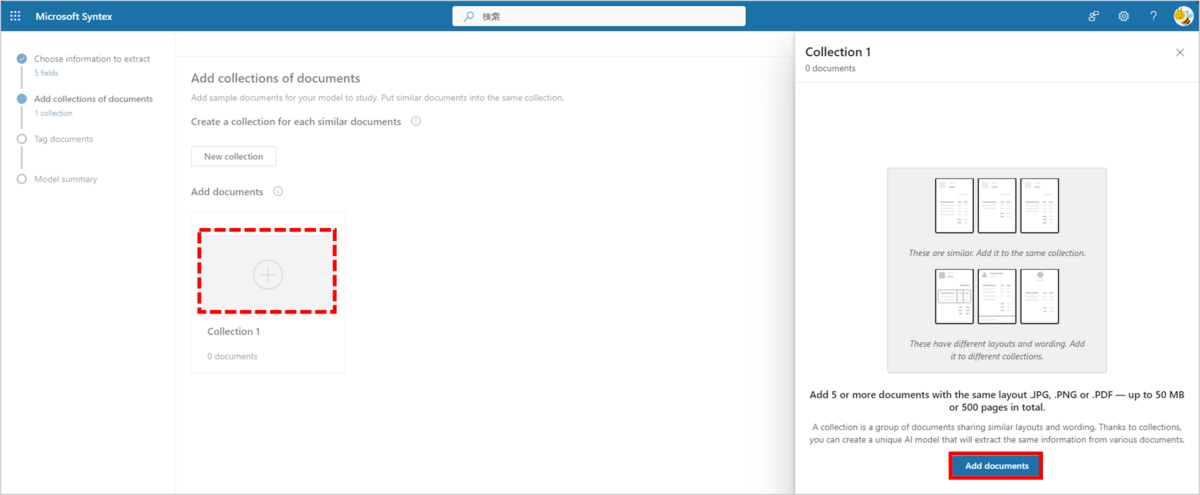Open the app launcher waffle icon
Image resolution: width=1200 pixels, height=495 pixels.
point(15,16)
